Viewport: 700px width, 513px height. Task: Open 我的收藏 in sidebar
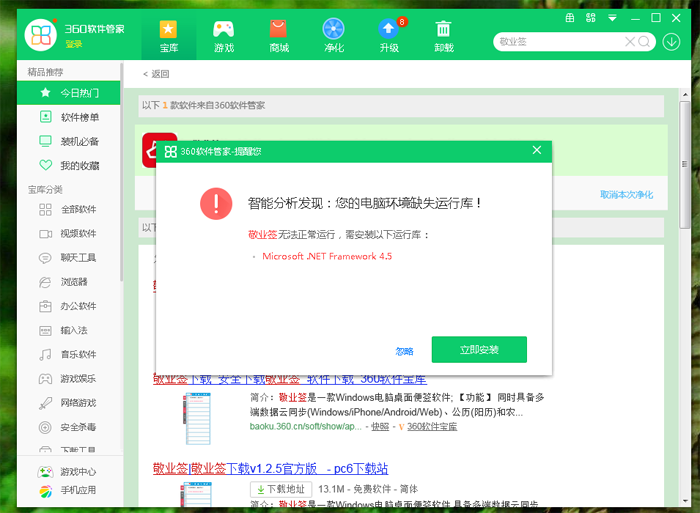point(69,166)
